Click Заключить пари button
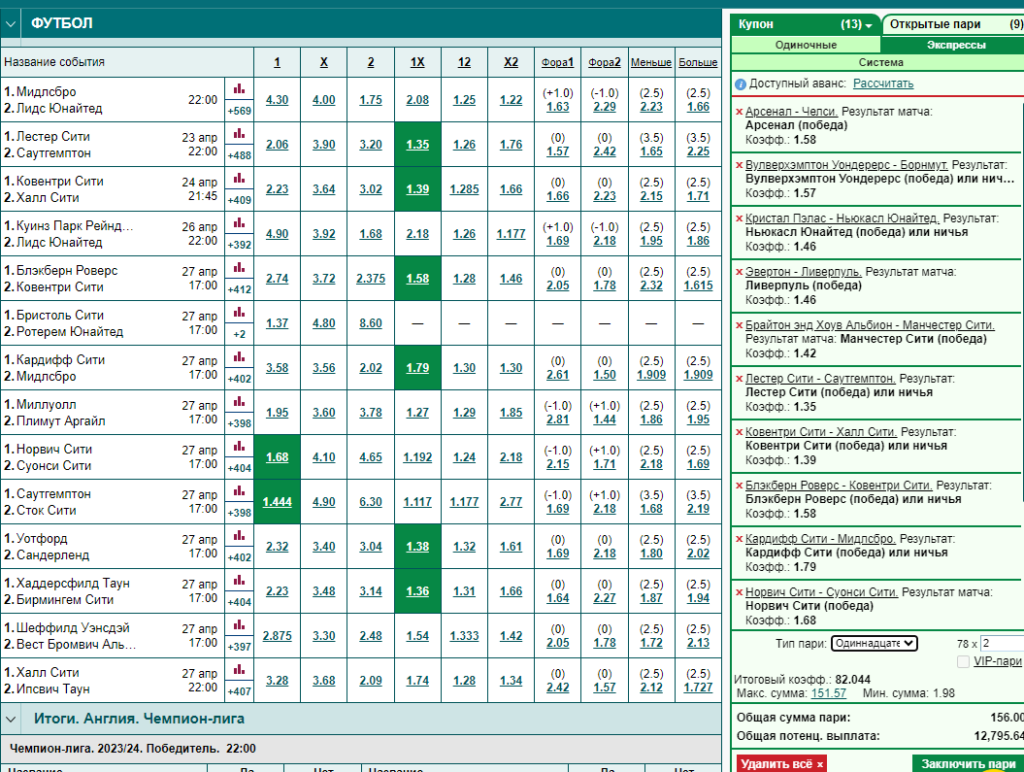Image resolution: width=1024 pixels, height=772 pixels. click(968, 764)
